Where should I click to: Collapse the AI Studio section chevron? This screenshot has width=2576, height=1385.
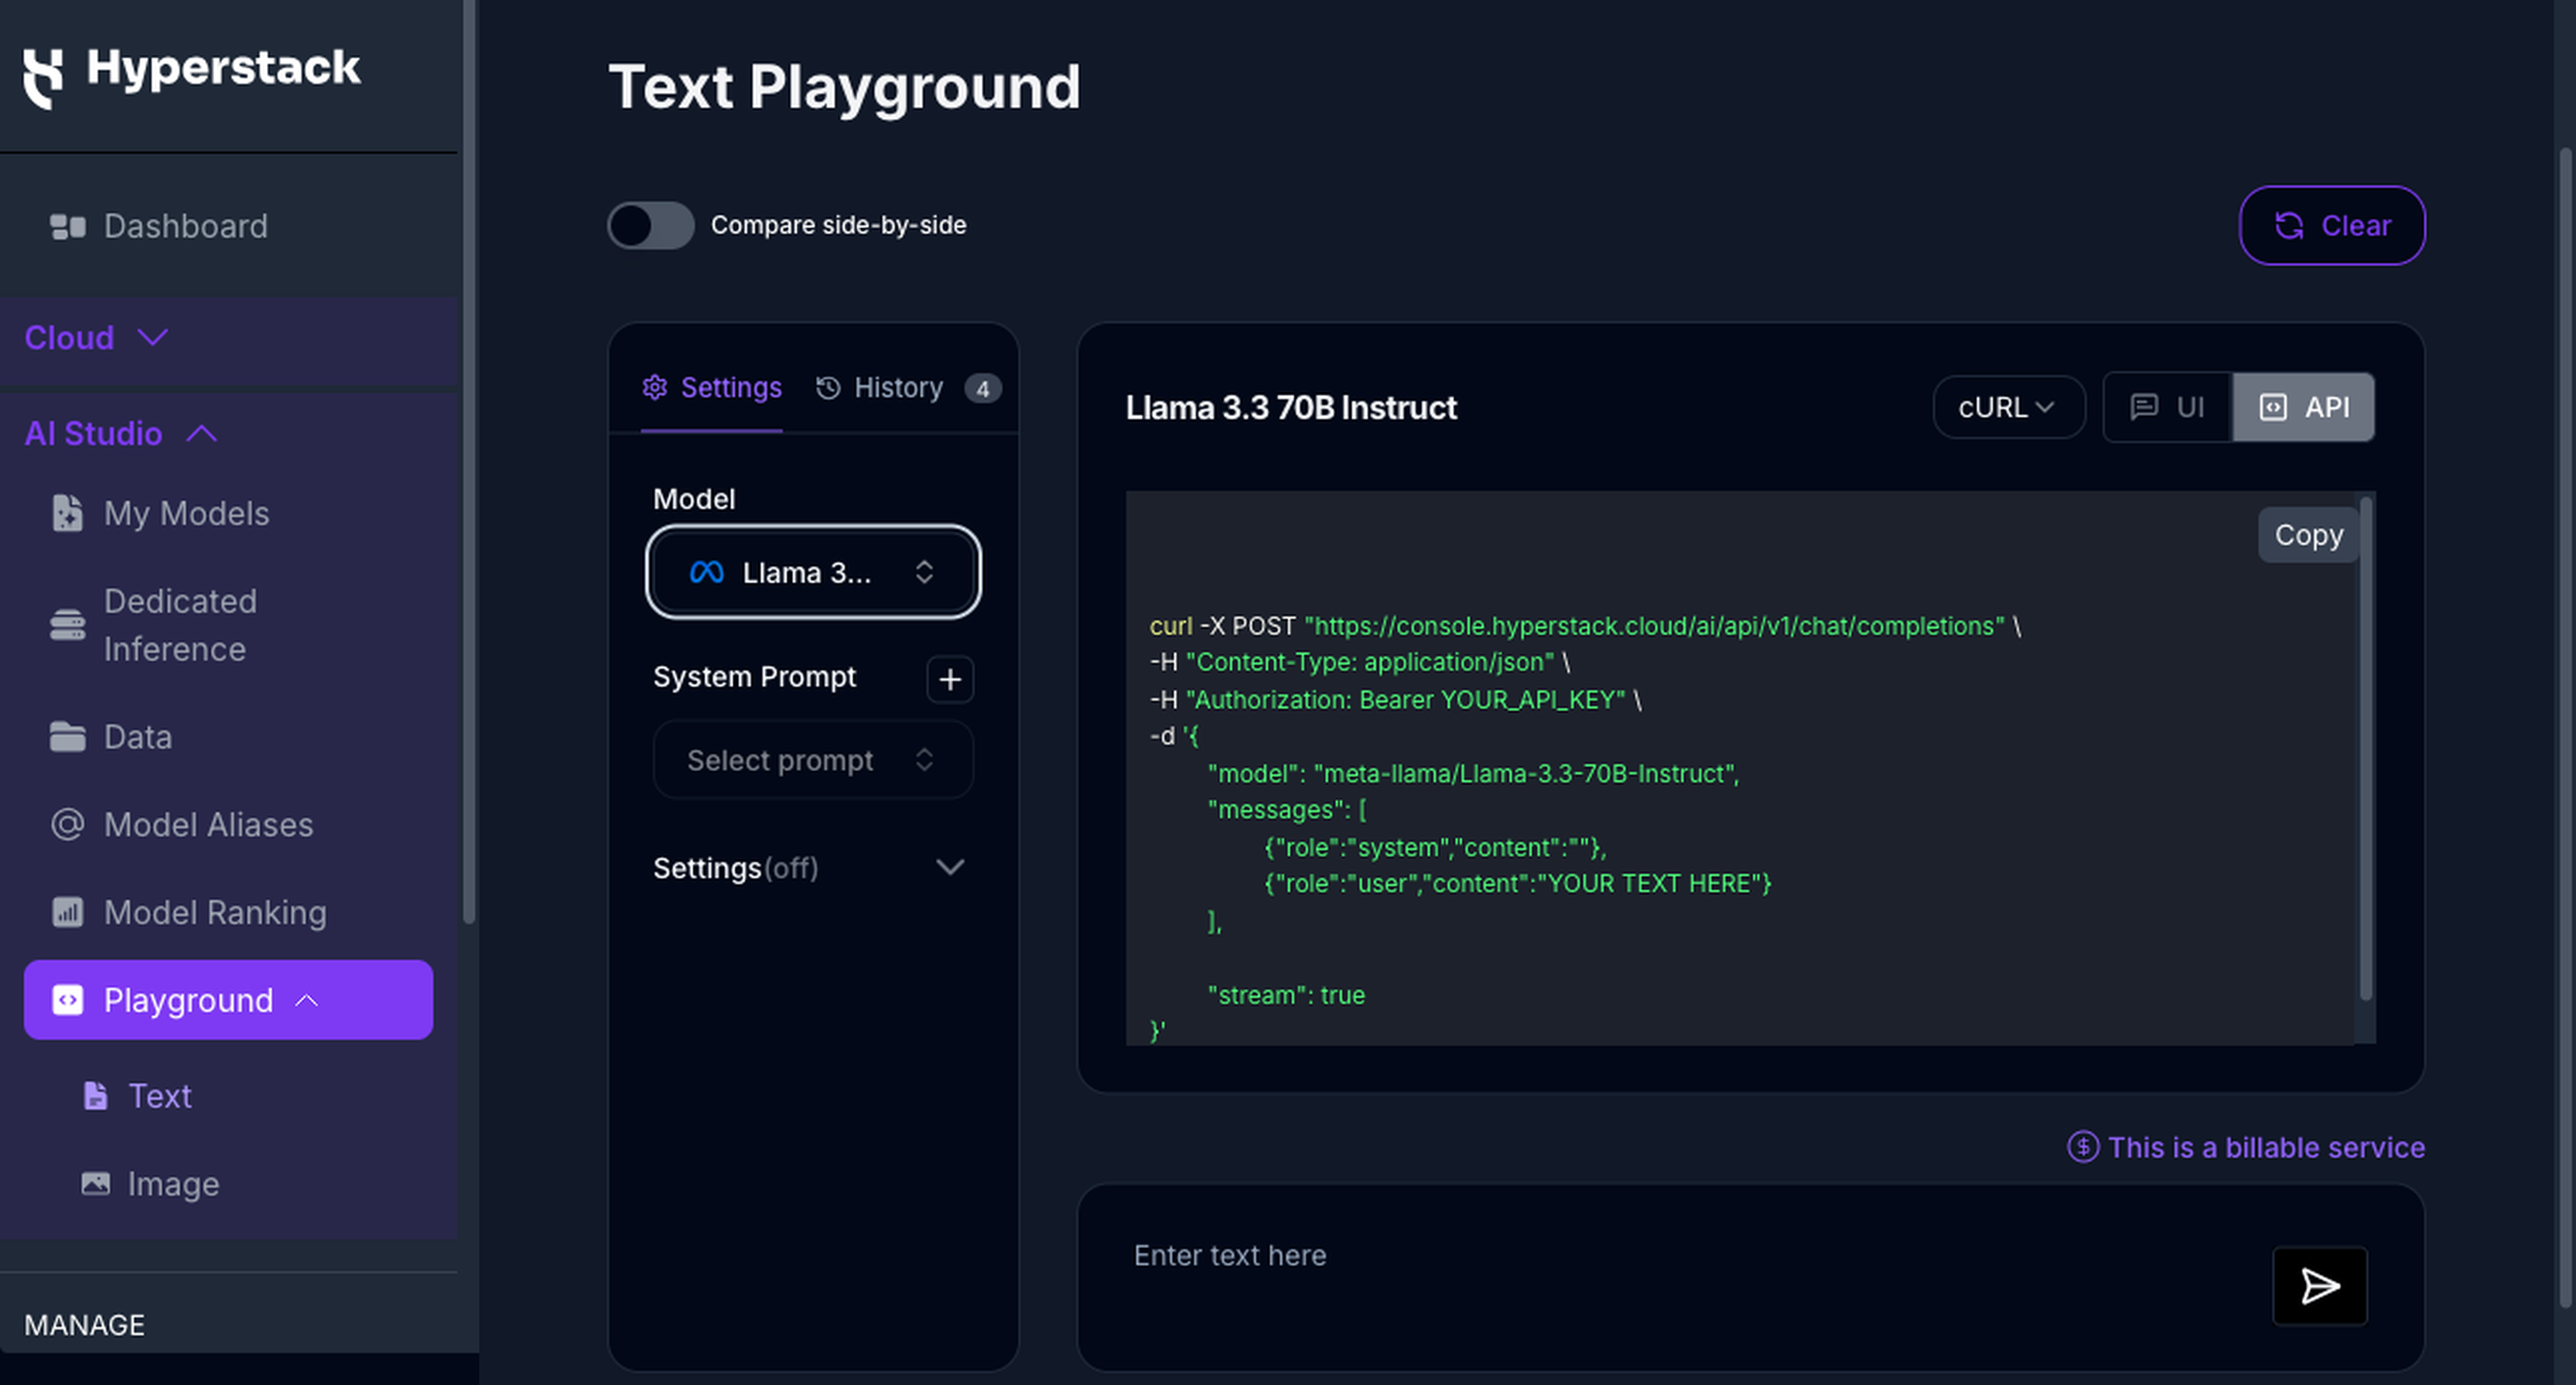pyautogui.click(x=202, y=433)
